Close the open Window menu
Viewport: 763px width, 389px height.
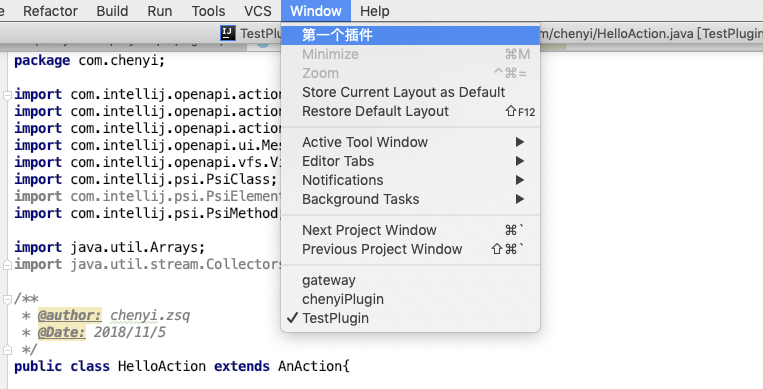click(316, 11)
